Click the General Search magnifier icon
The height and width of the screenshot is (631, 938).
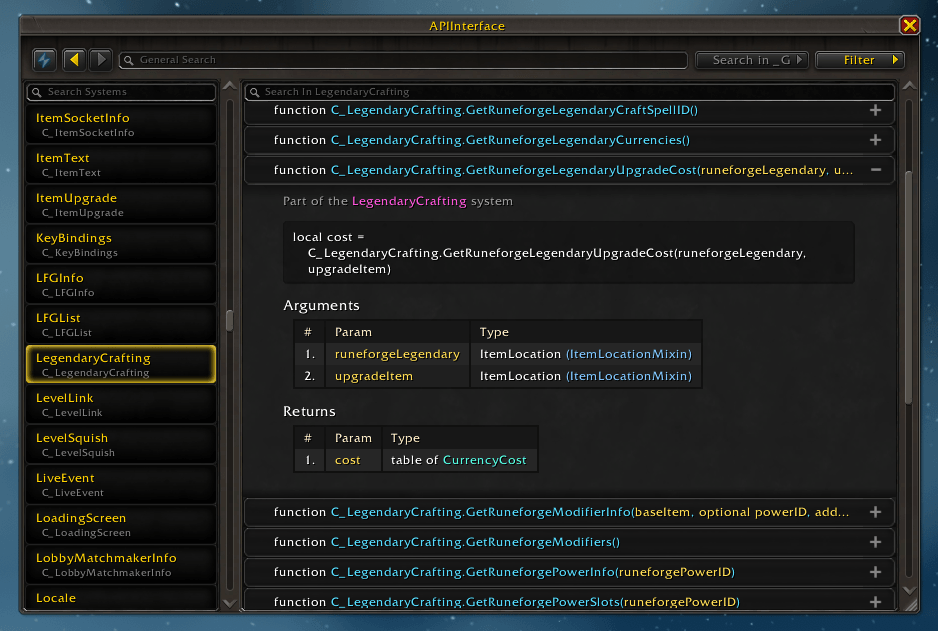pos(128,60)
